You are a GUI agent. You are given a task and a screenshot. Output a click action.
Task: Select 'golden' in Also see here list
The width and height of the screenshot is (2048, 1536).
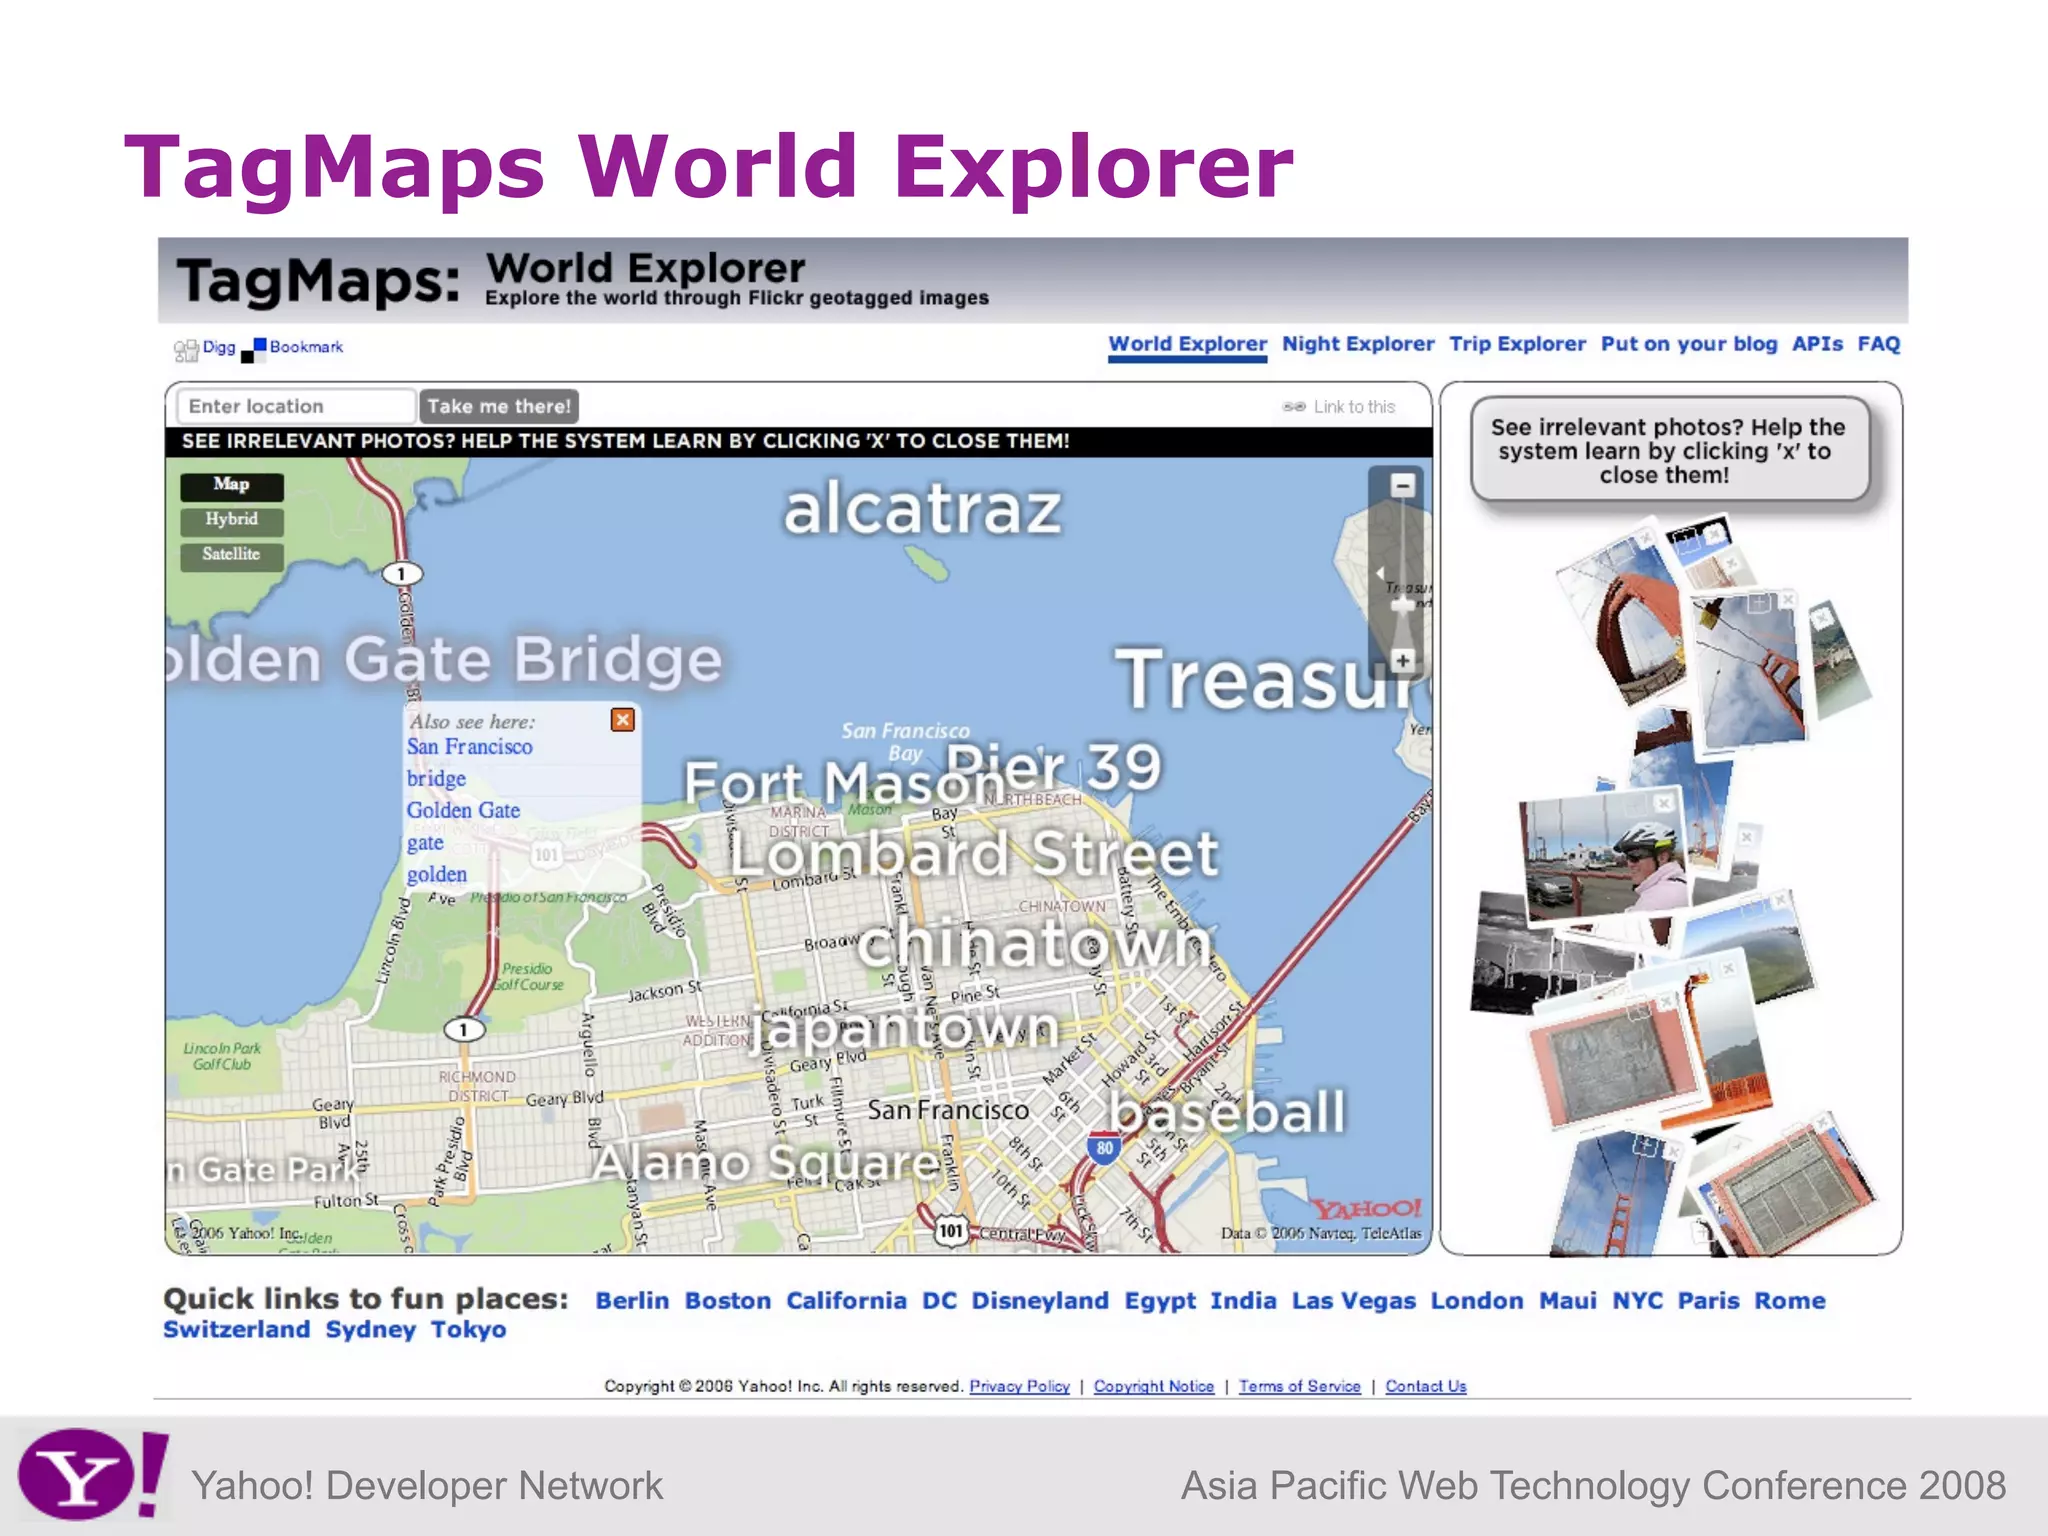coord(436,875)
